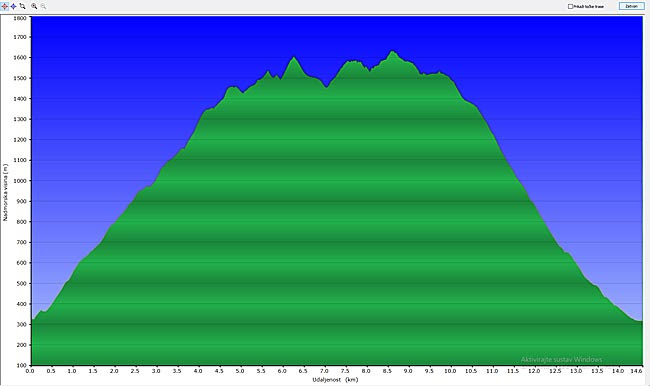Click the 1500 value on elevation axis
This screenshot has height=386, width=650.
click(20, 78)
